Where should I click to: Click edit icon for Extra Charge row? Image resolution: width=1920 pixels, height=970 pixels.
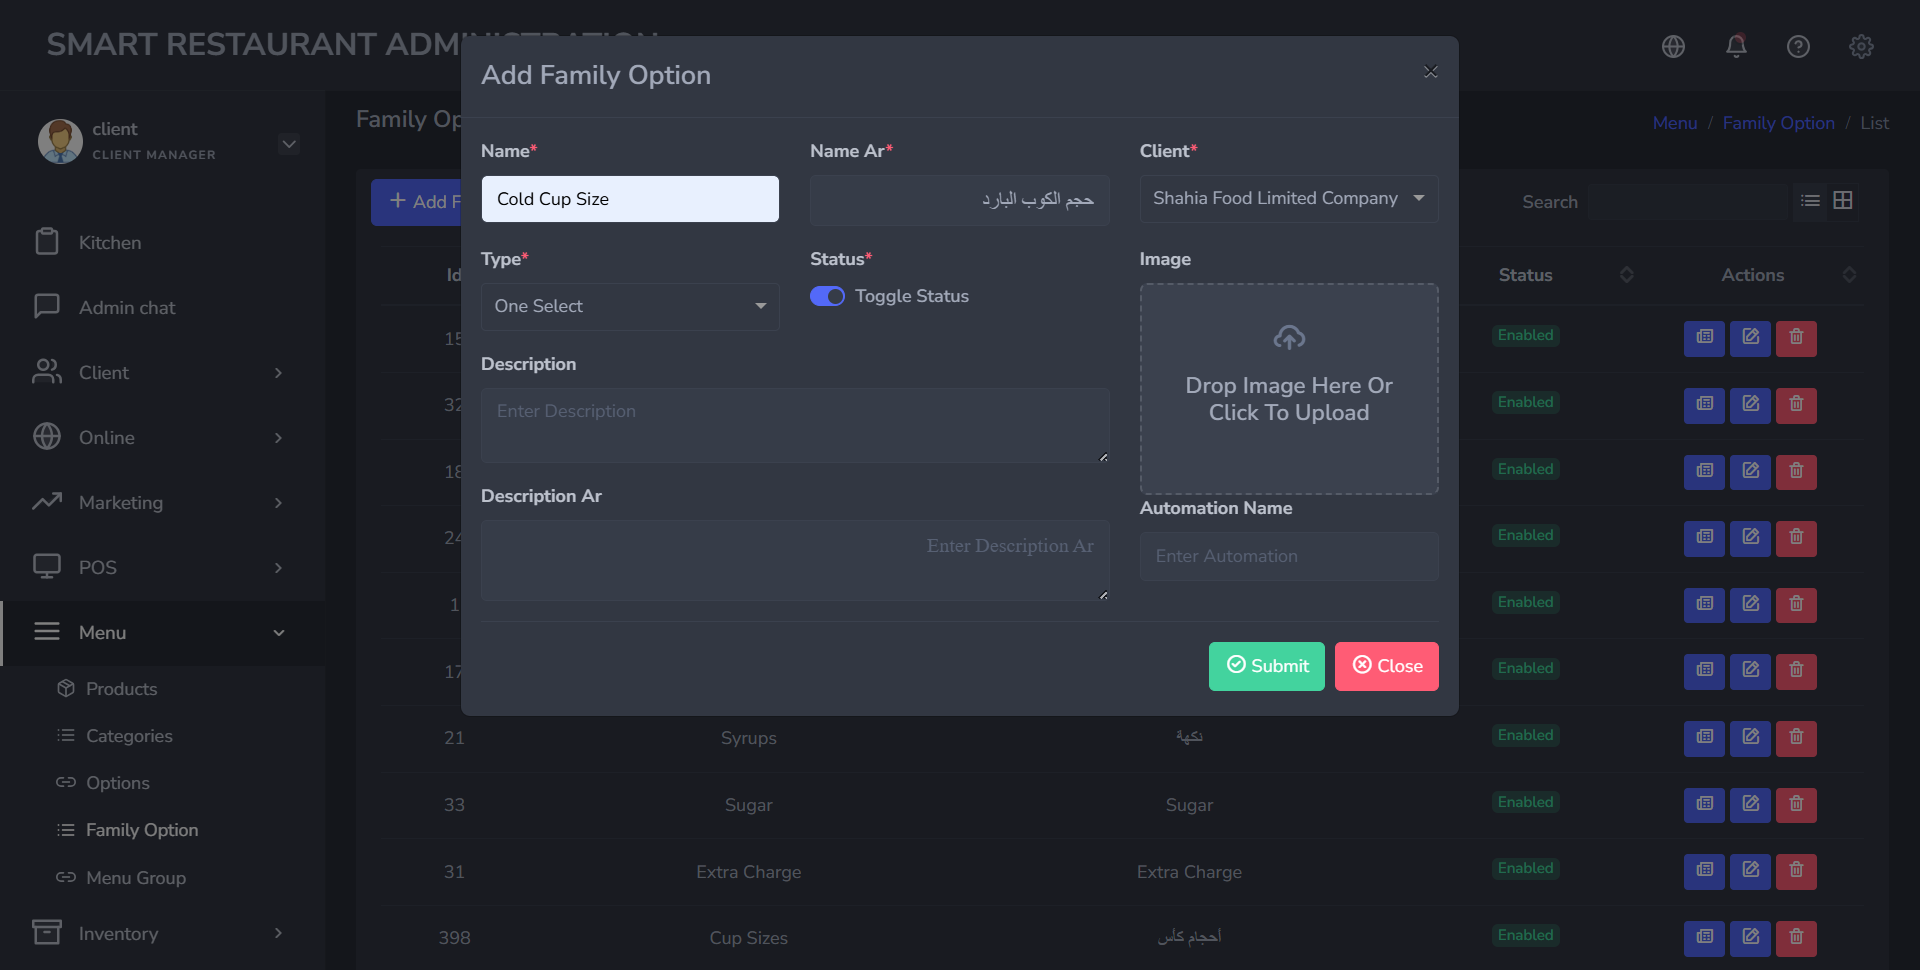coord(1750,871)
